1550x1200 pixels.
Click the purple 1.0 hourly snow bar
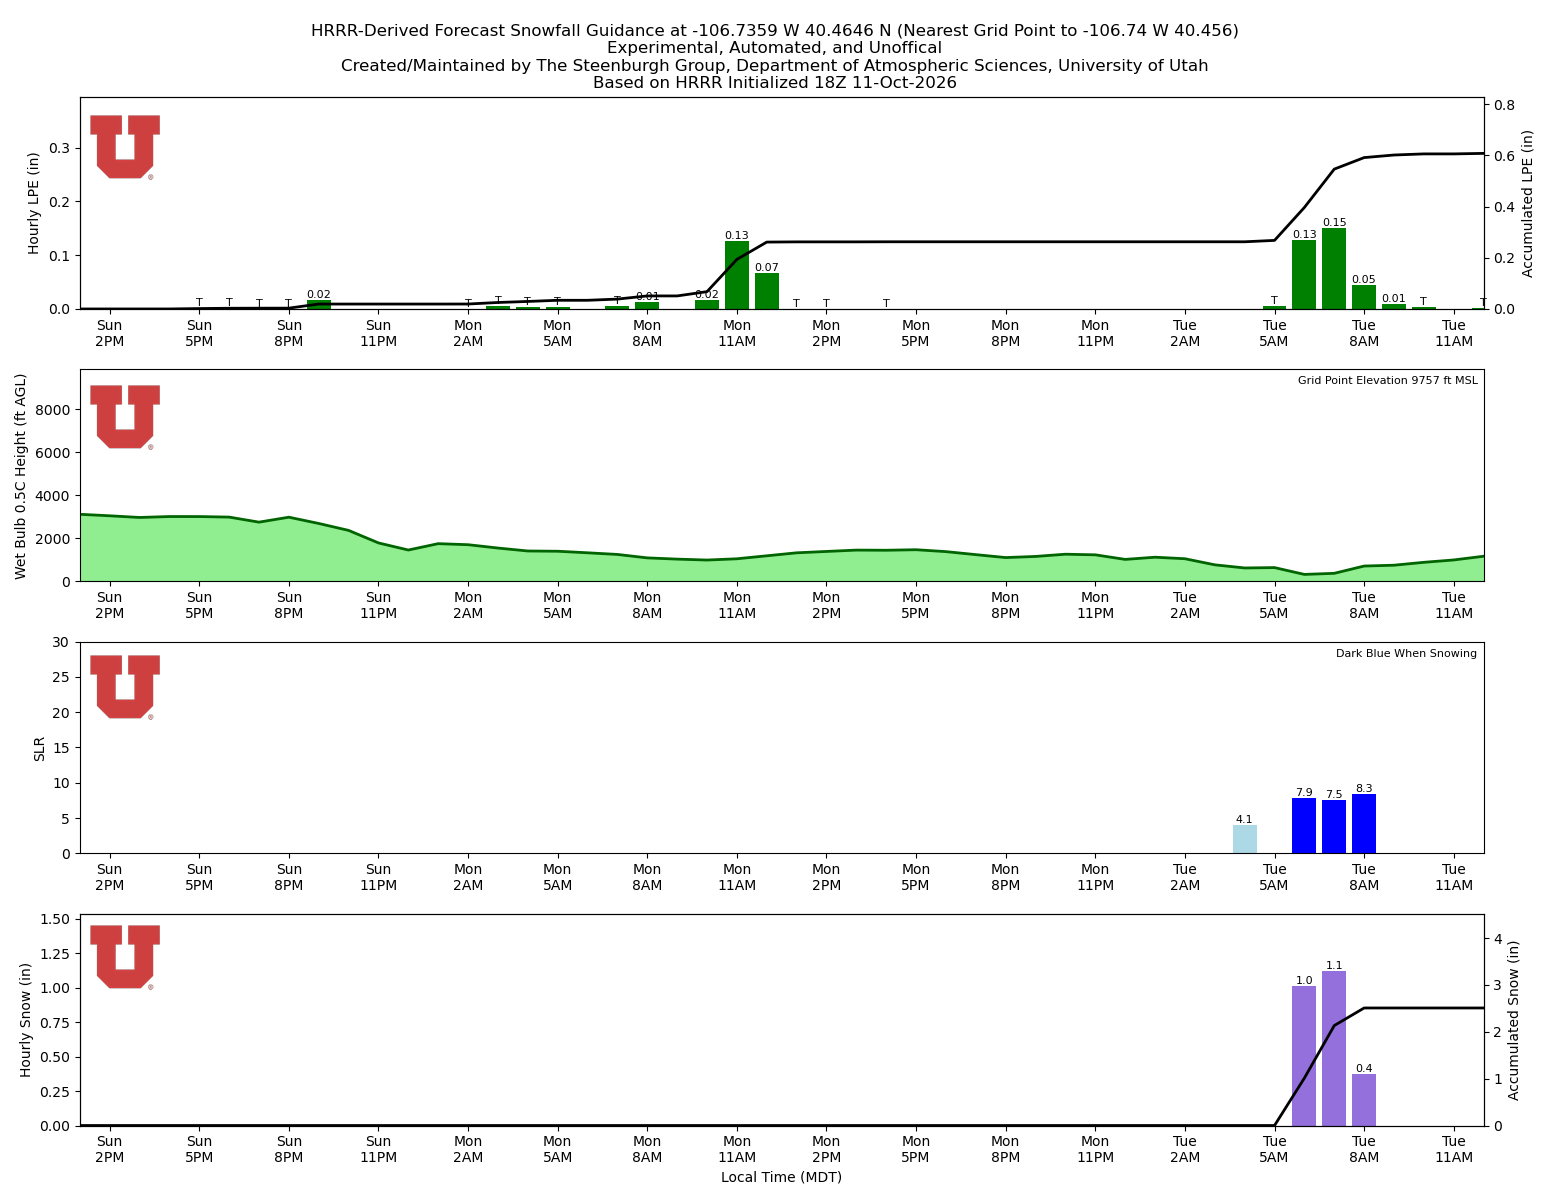pos(1304,1056)
